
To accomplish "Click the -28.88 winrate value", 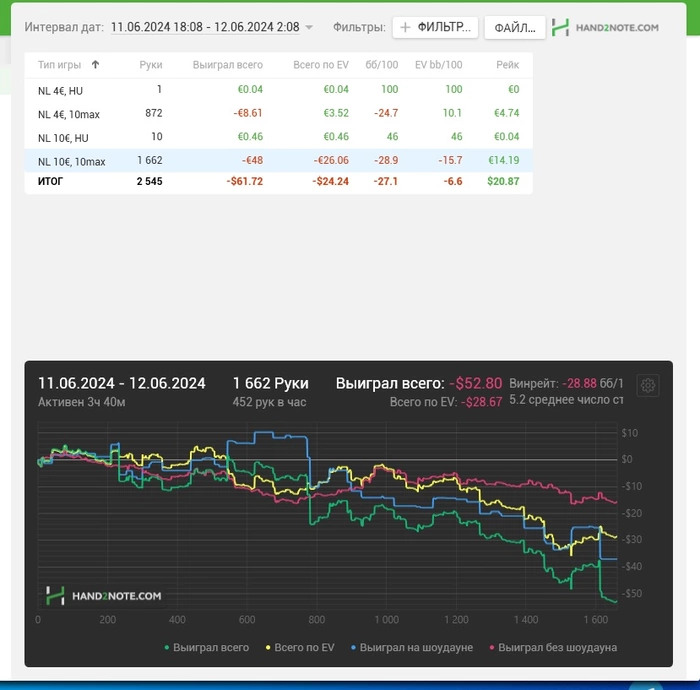I will point(579,383).
